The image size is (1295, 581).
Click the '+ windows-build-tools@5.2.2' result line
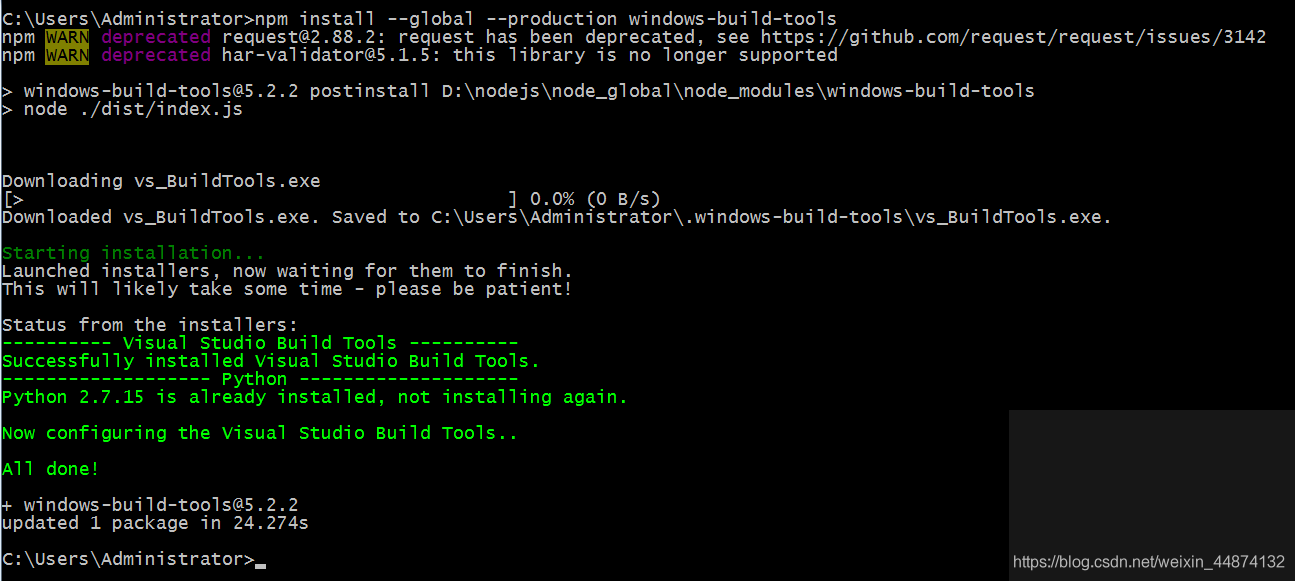tap(150, 505)
